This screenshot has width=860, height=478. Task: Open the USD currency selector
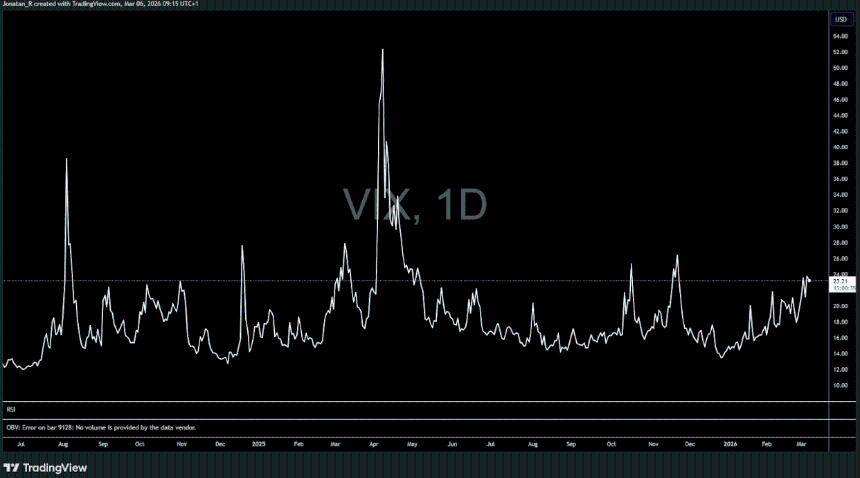pyautogui.click(x=840, y=19)
